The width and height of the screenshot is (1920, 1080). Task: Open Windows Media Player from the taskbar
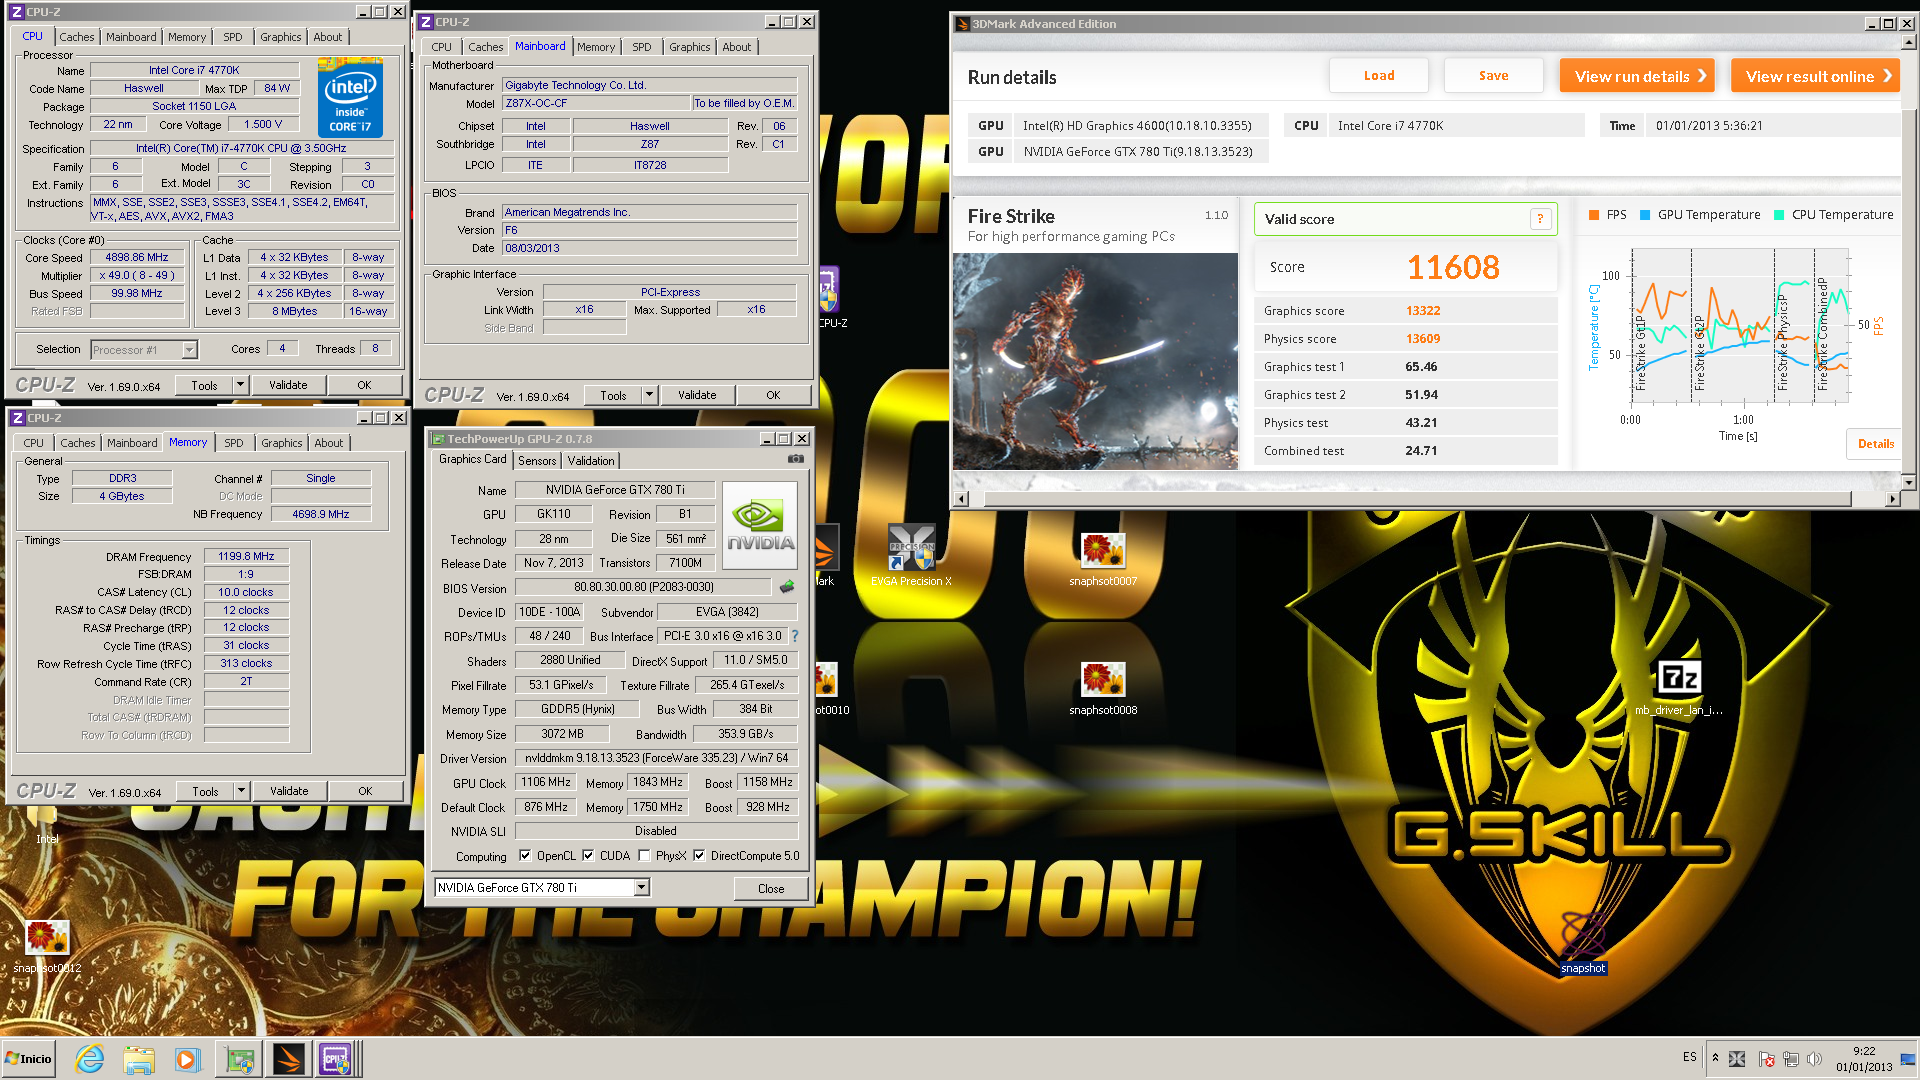pyautogui.click(x=187, y=1059)
